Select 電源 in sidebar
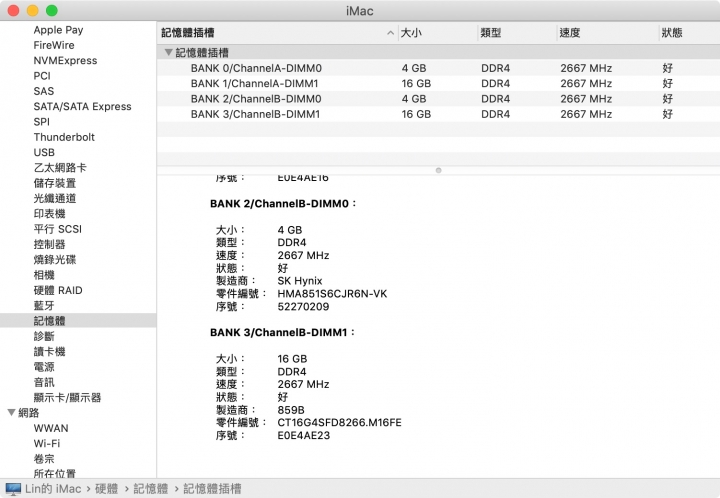The height and width of the screenshot is (498, 720). (44, 367)
